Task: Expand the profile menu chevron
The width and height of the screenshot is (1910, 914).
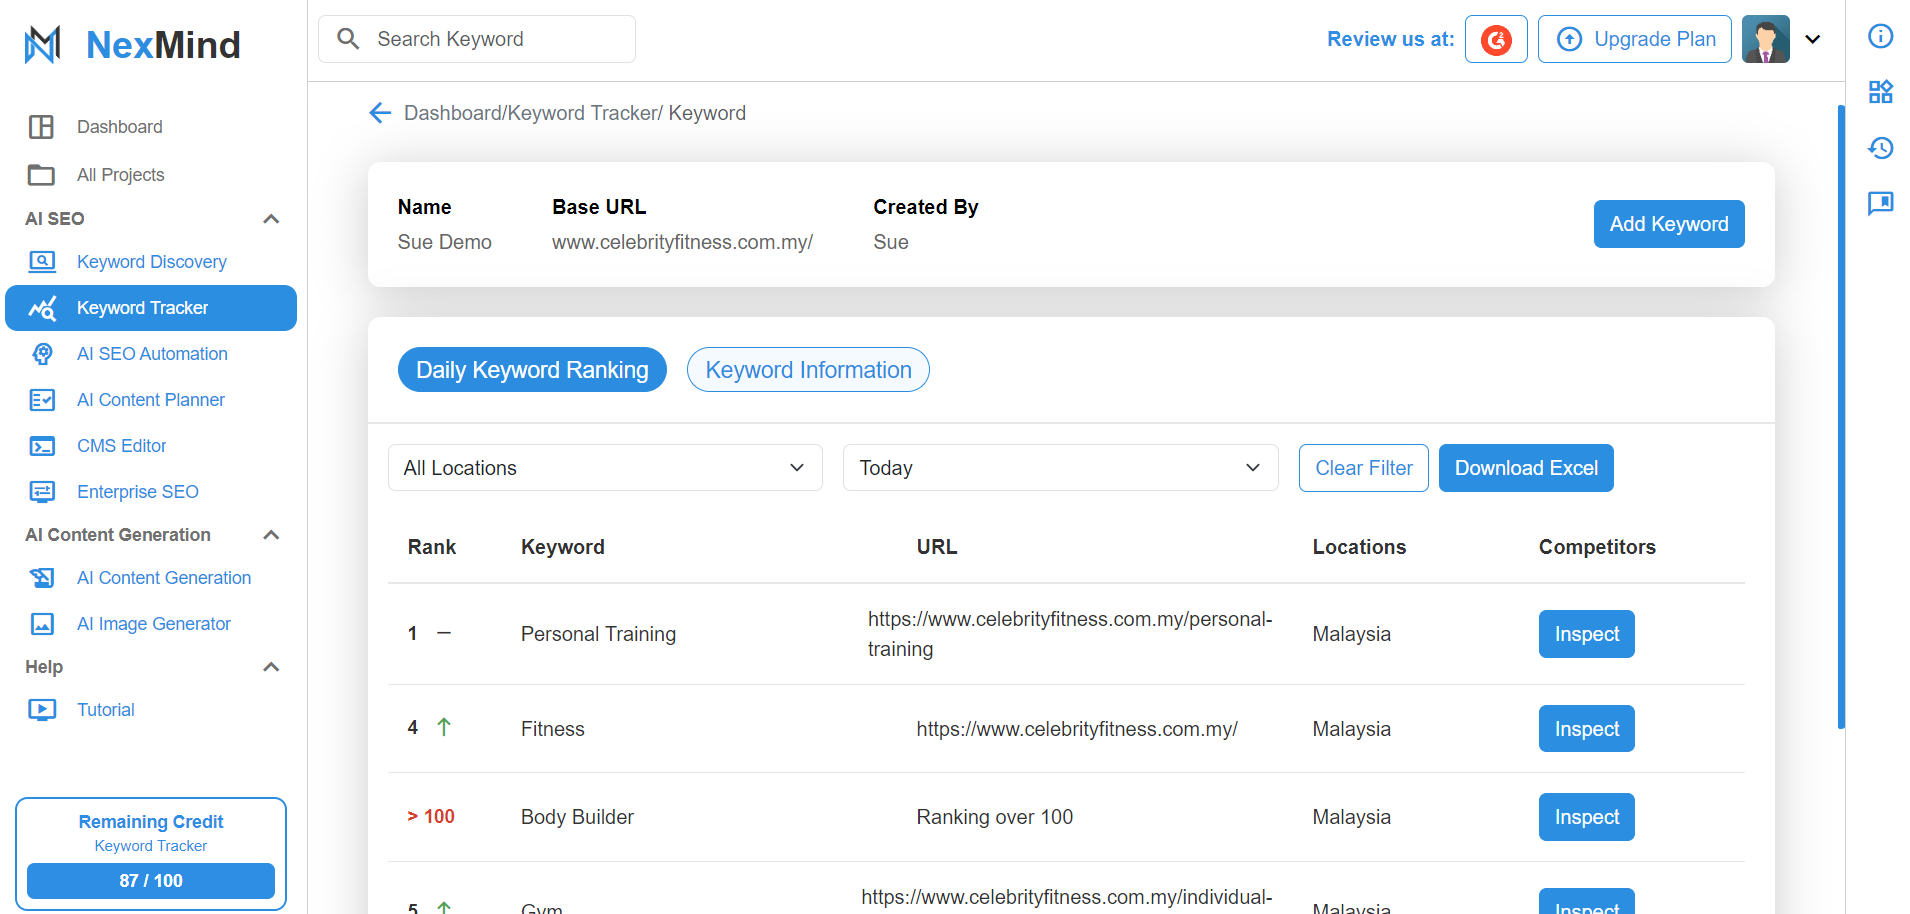Action: 1813,39
